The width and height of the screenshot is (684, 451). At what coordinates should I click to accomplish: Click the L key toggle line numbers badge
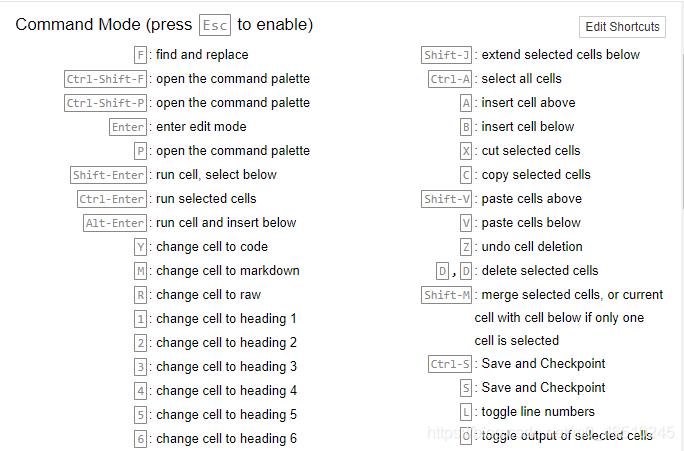(x=466, y=412)
